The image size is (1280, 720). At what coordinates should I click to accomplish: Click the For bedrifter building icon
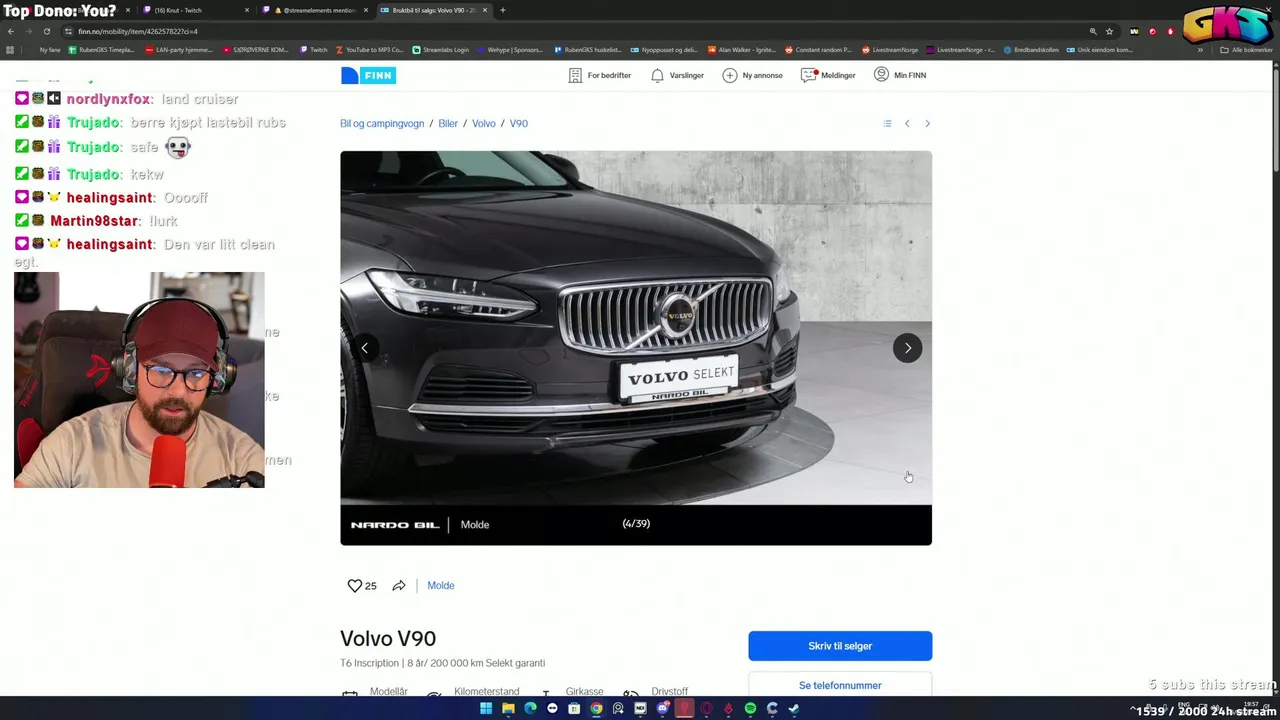[x=575, y=75]
